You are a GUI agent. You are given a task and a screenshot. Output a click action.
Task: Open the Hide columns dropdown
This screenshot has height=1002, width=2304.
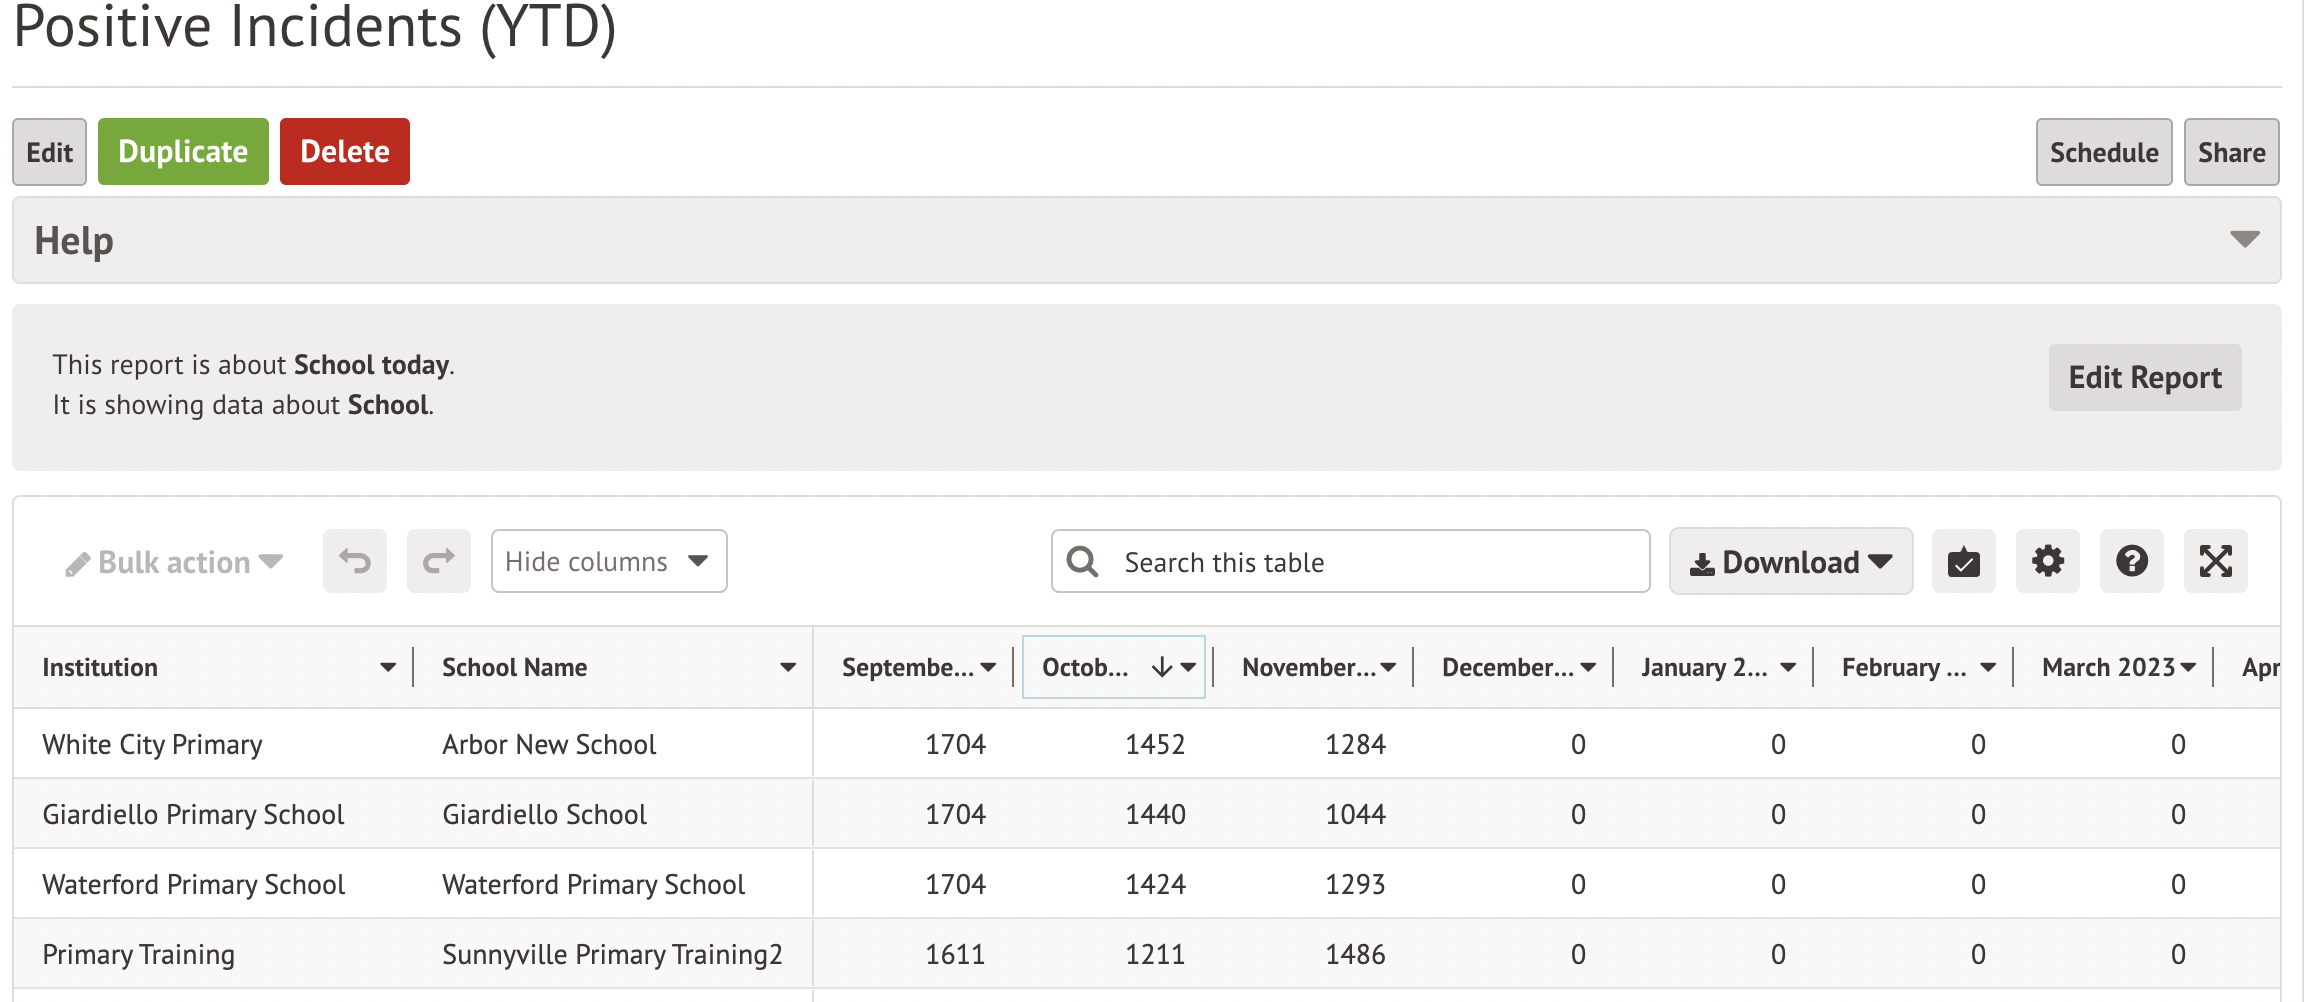[608, 561]
